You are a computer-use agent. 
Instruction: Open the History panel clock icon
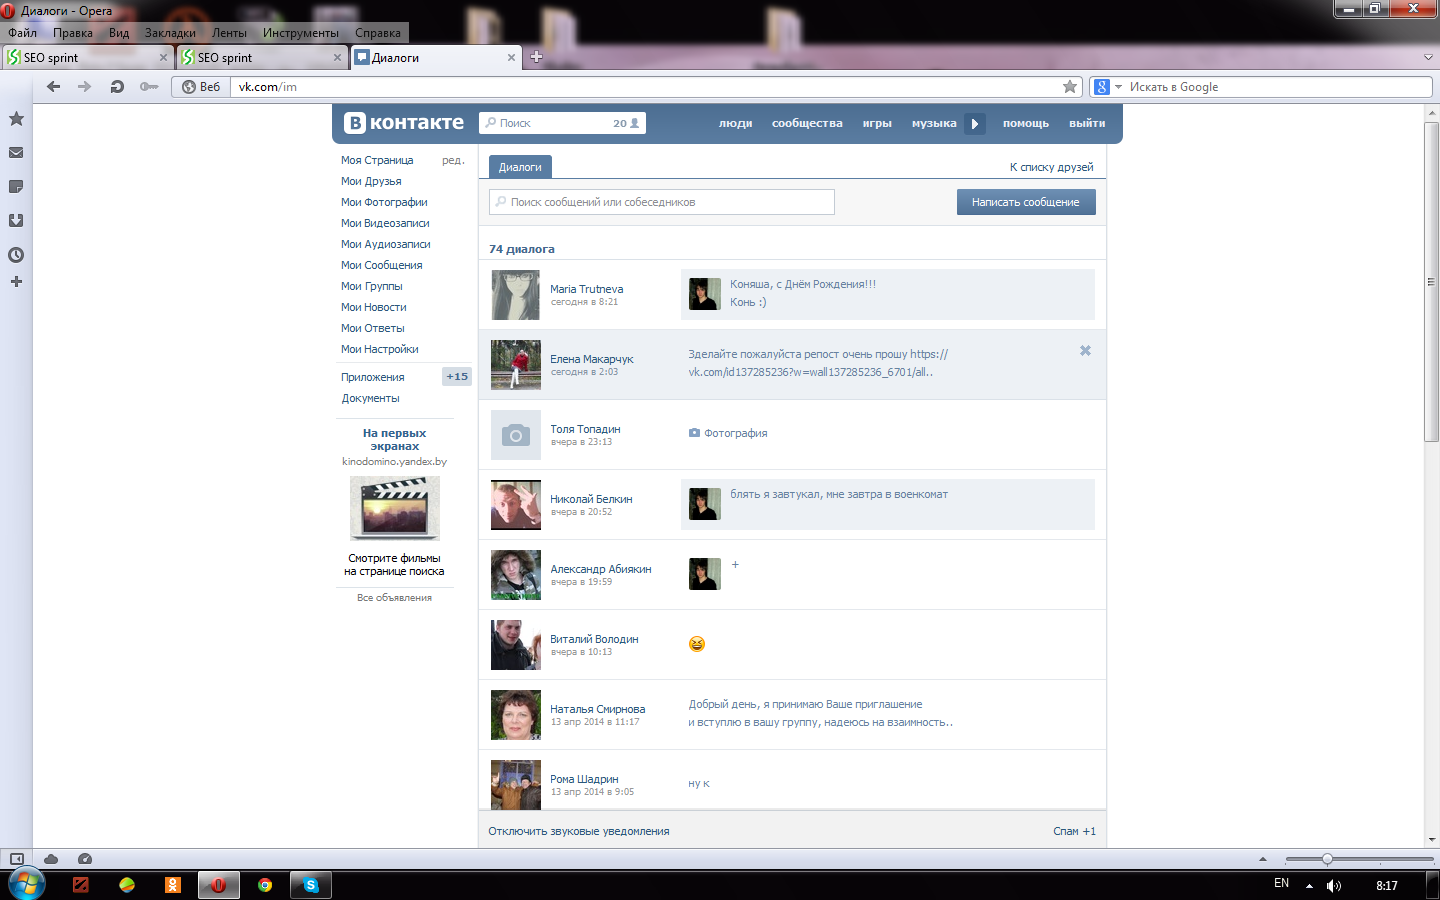[16, 255]
